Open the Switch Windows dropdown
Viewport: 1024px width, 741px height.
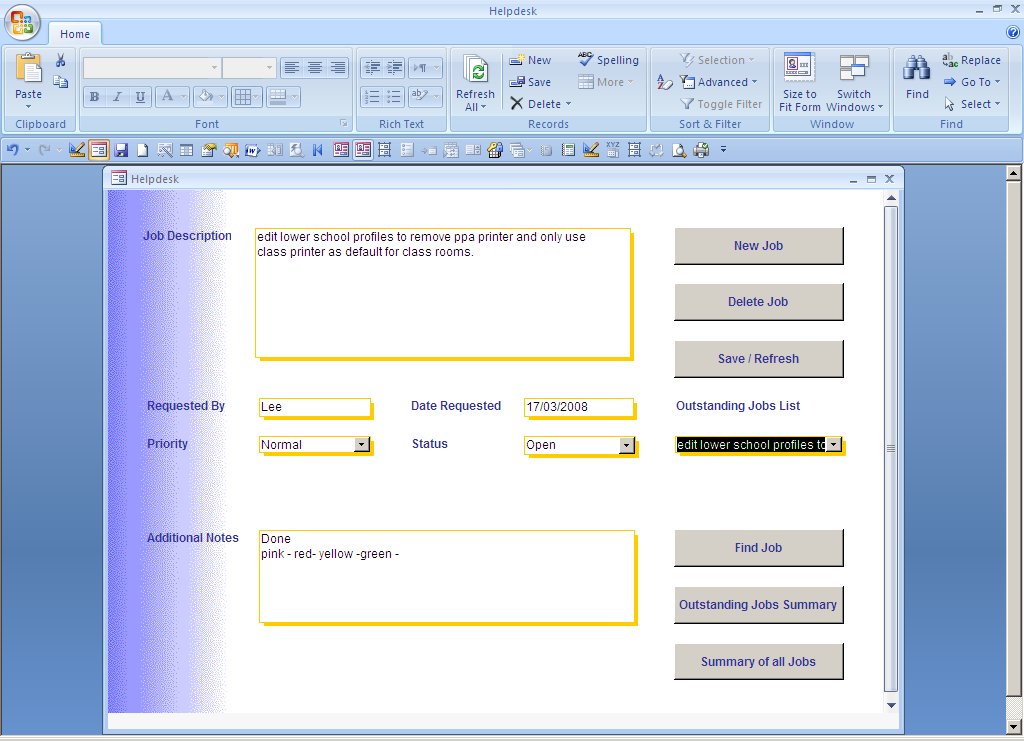(x=854, y=83)
